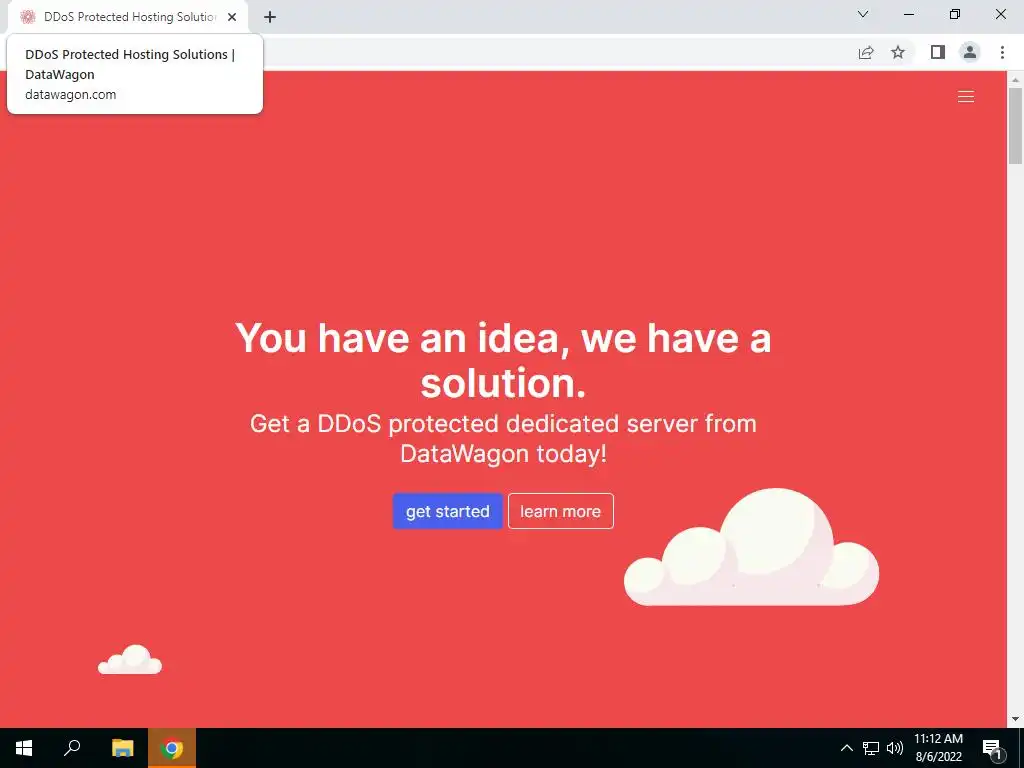Bookmark this page with the star icon
Viewport: 1024px width, 768px height.
tap(898, 52)
